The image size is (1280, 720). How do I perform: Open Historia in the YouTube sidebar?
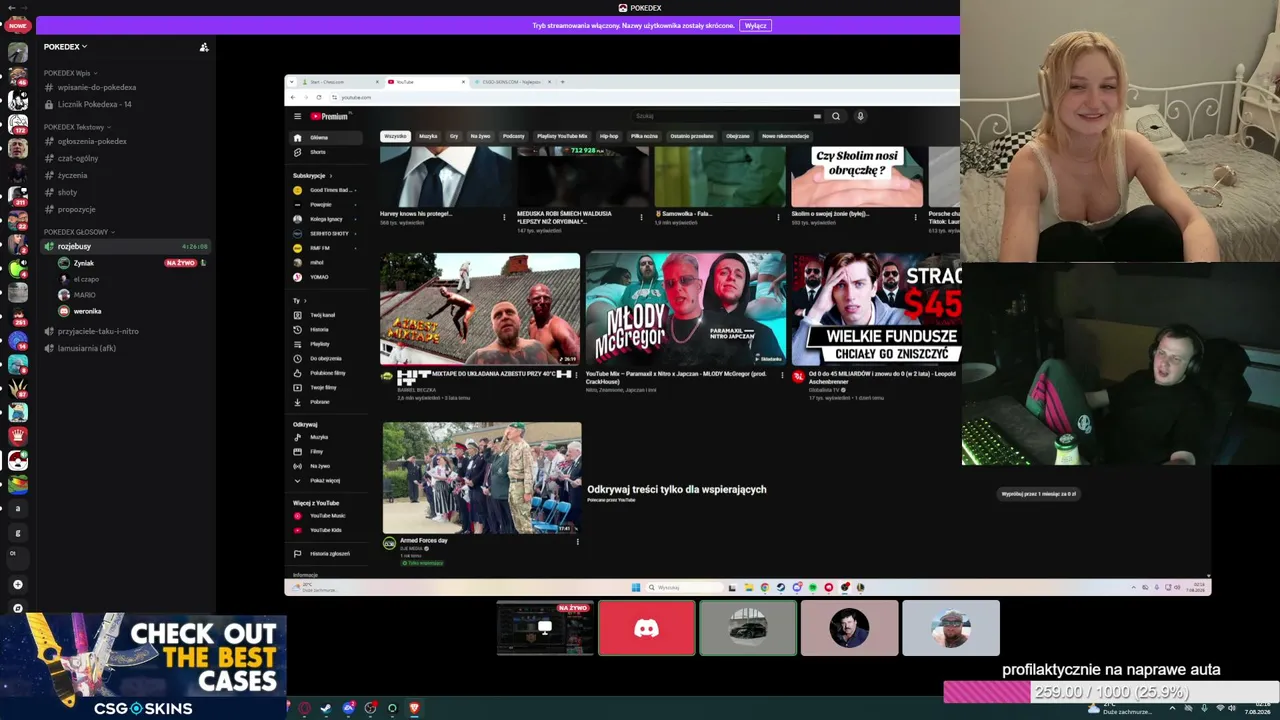click(x=326, y=329)
